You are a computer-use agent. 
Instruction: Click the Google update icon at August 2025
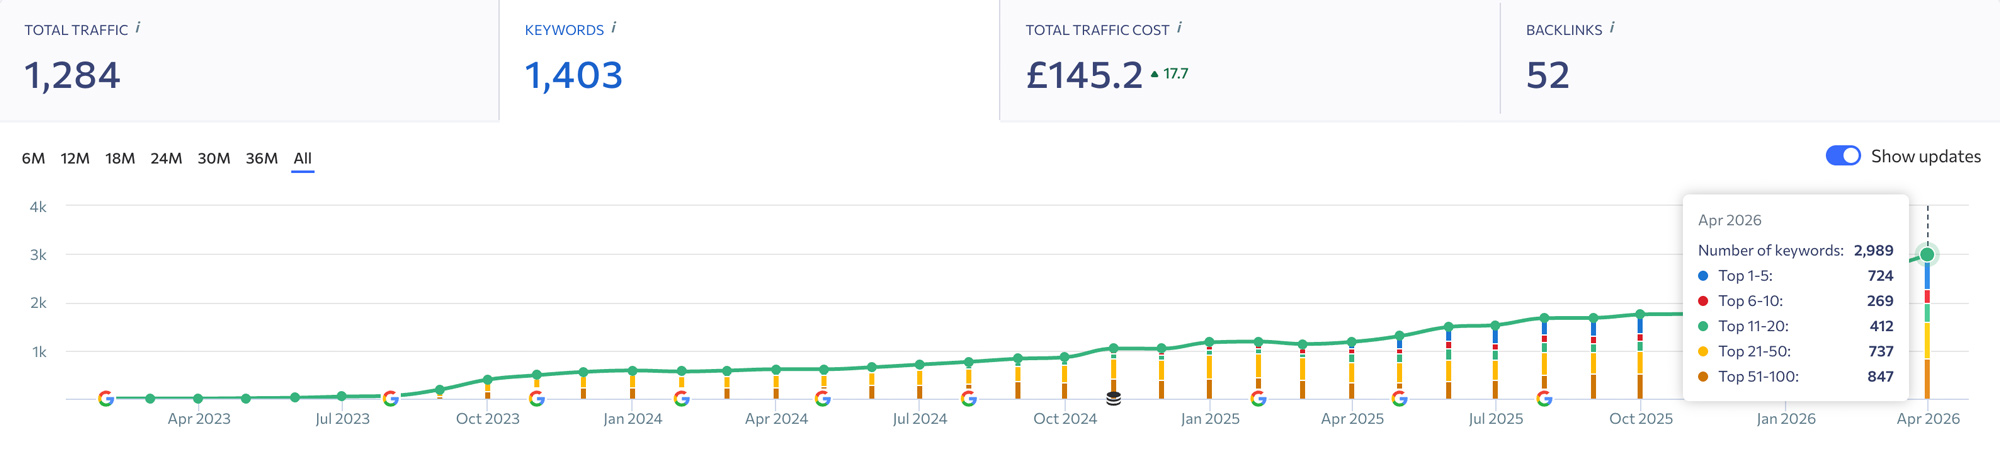(x=1545, y=398)
